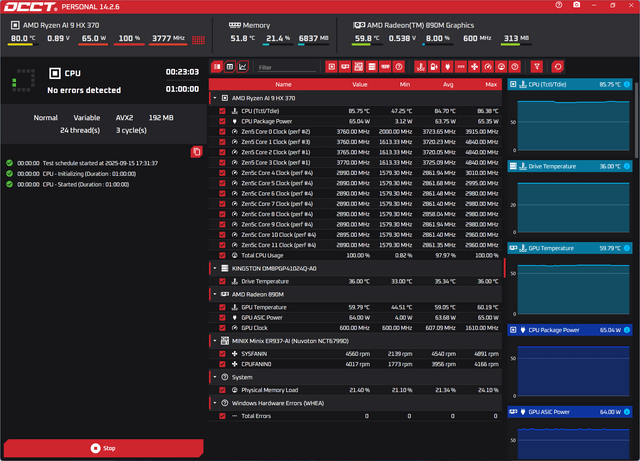Screen dimensions: 640x461
Task: Toggle memory module sensors filter icon
Action: point(385,67)
